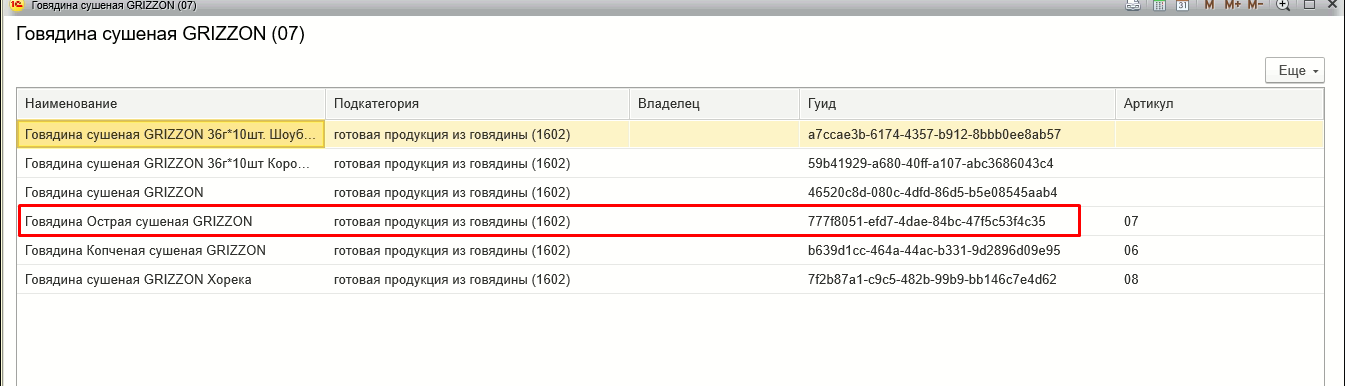Sort by Подкатегория column header
The width and height of the screenshot is (1345, 386).
pyautogui.click(x=477, y=104)
